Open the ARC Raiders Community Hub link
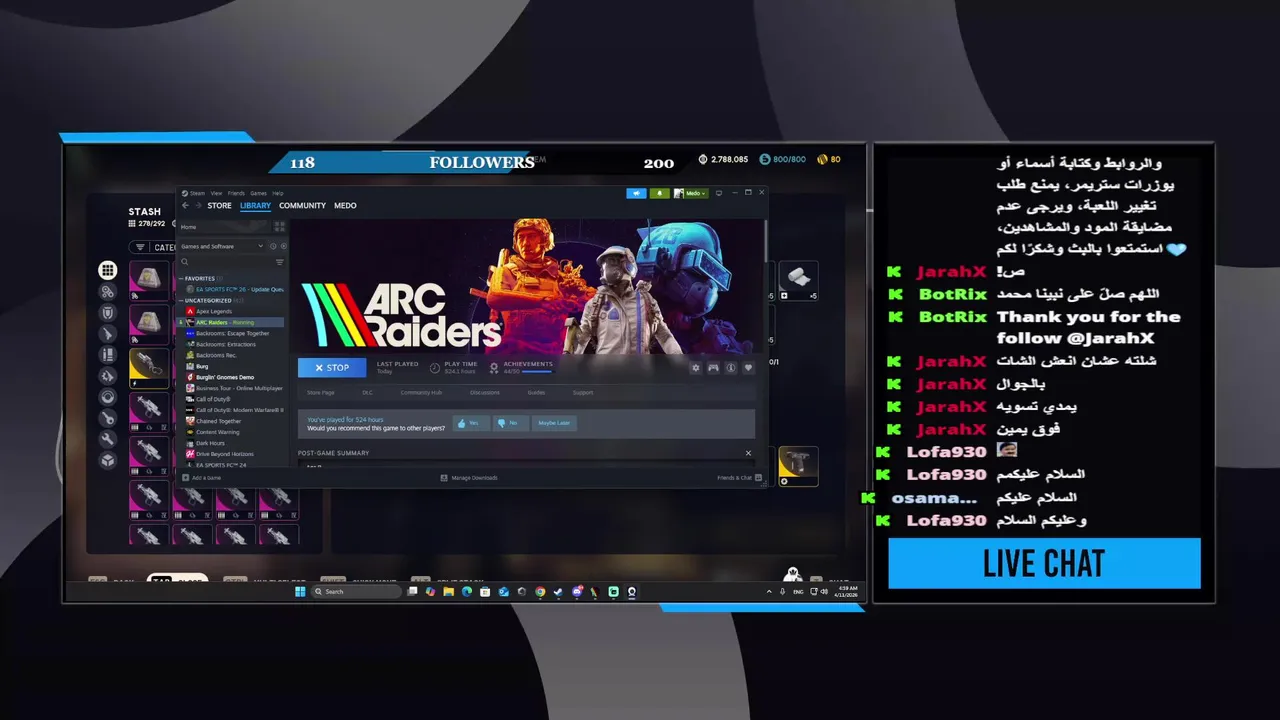Image resolution: width=1280 pixels, height=720 pixels. (x=421, y=393)
